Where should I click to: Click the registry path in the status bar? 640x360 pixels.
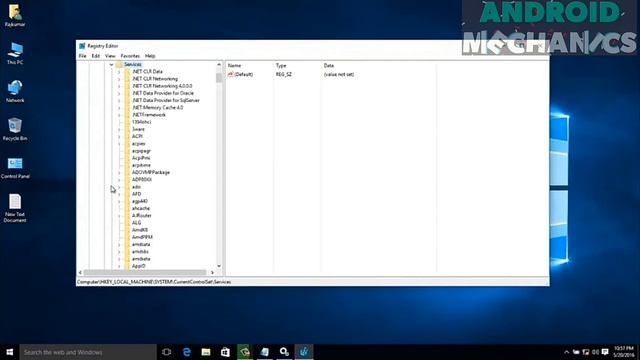(154, 282)
